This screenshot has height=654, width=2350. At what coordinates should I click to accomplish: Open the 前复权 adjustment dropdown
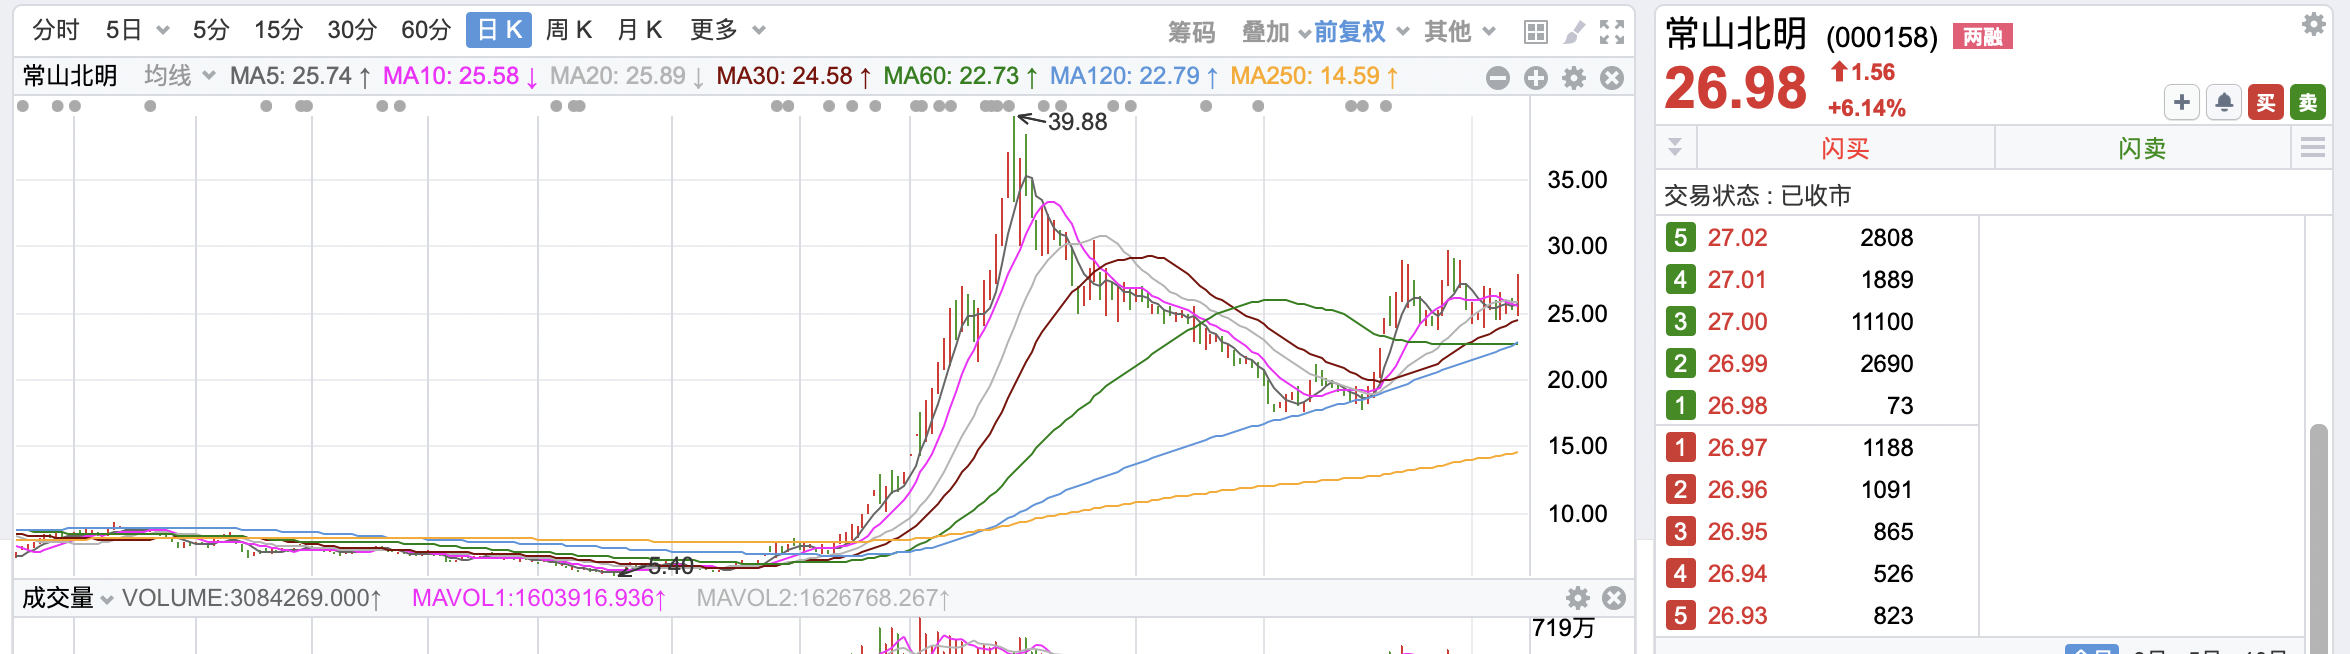1361,32
